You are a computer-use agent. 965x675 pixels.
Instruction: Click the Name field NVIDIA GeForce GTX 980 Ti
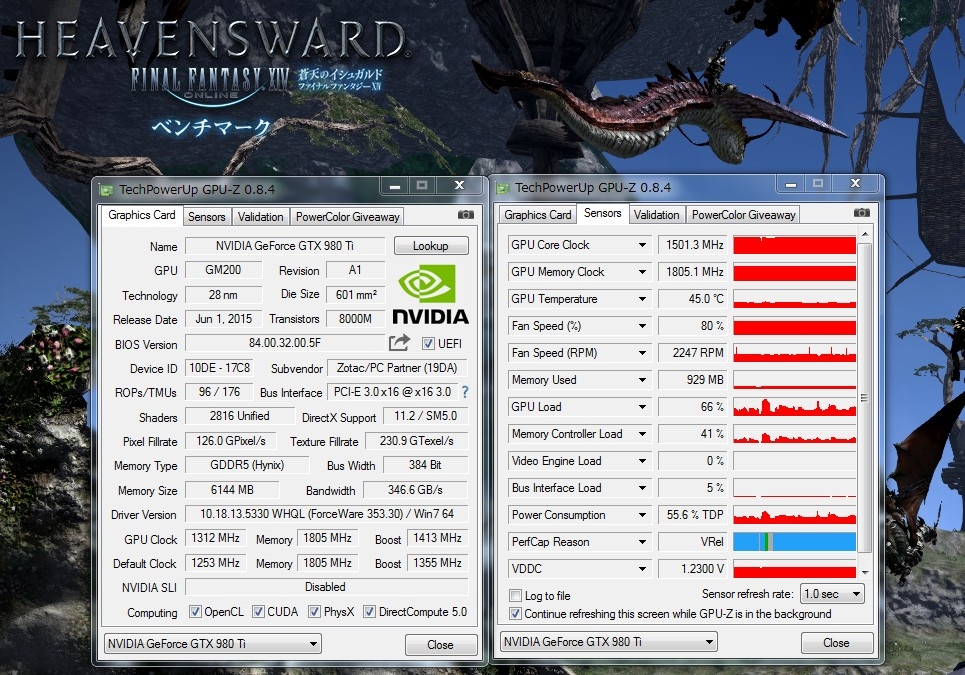(285, 246)
